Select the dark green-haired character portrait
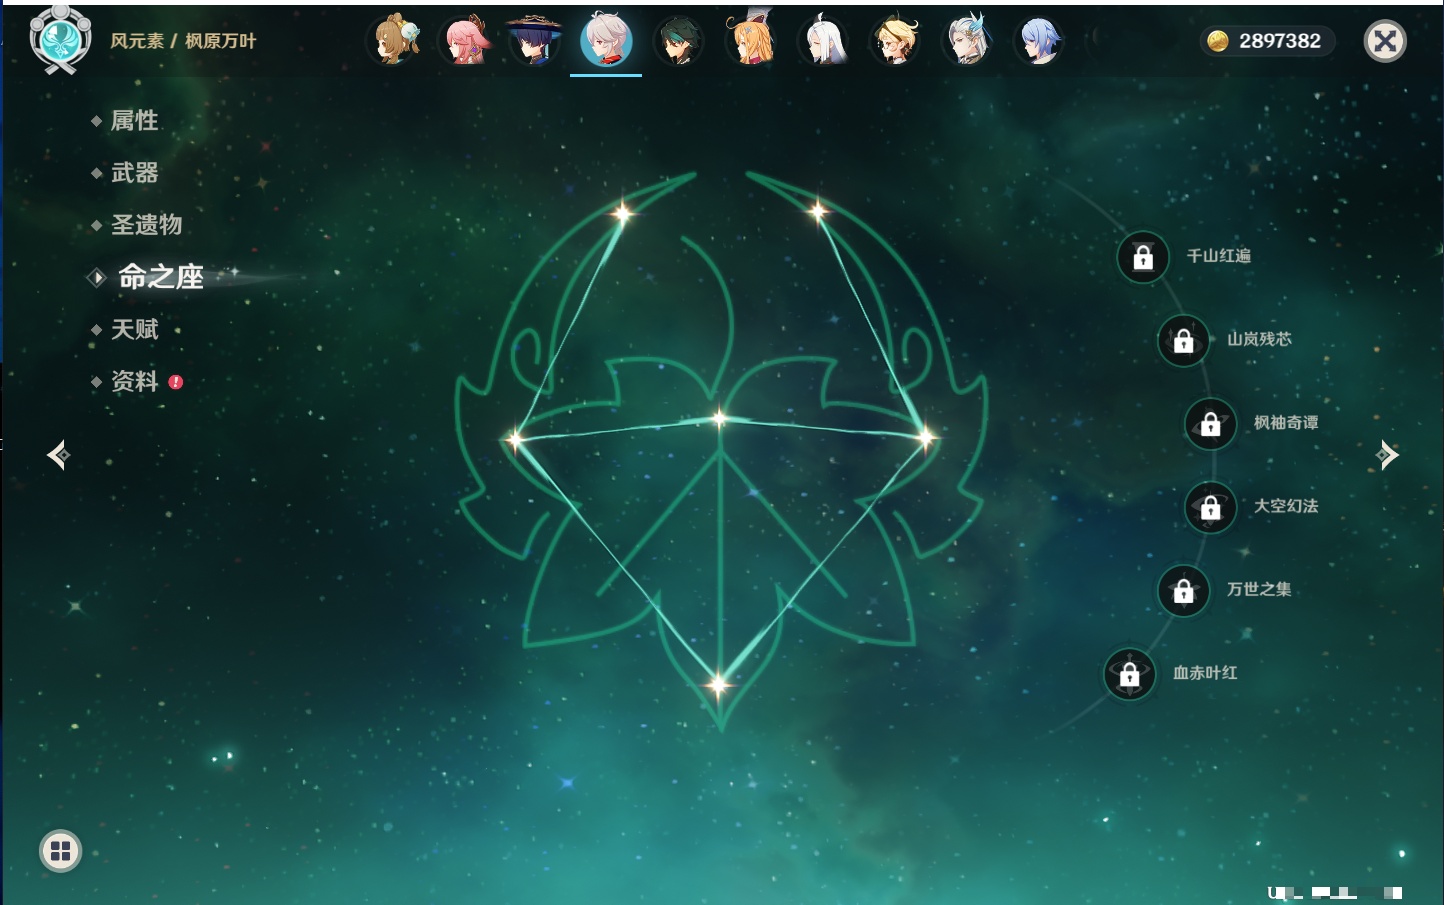 coord(679,41)
